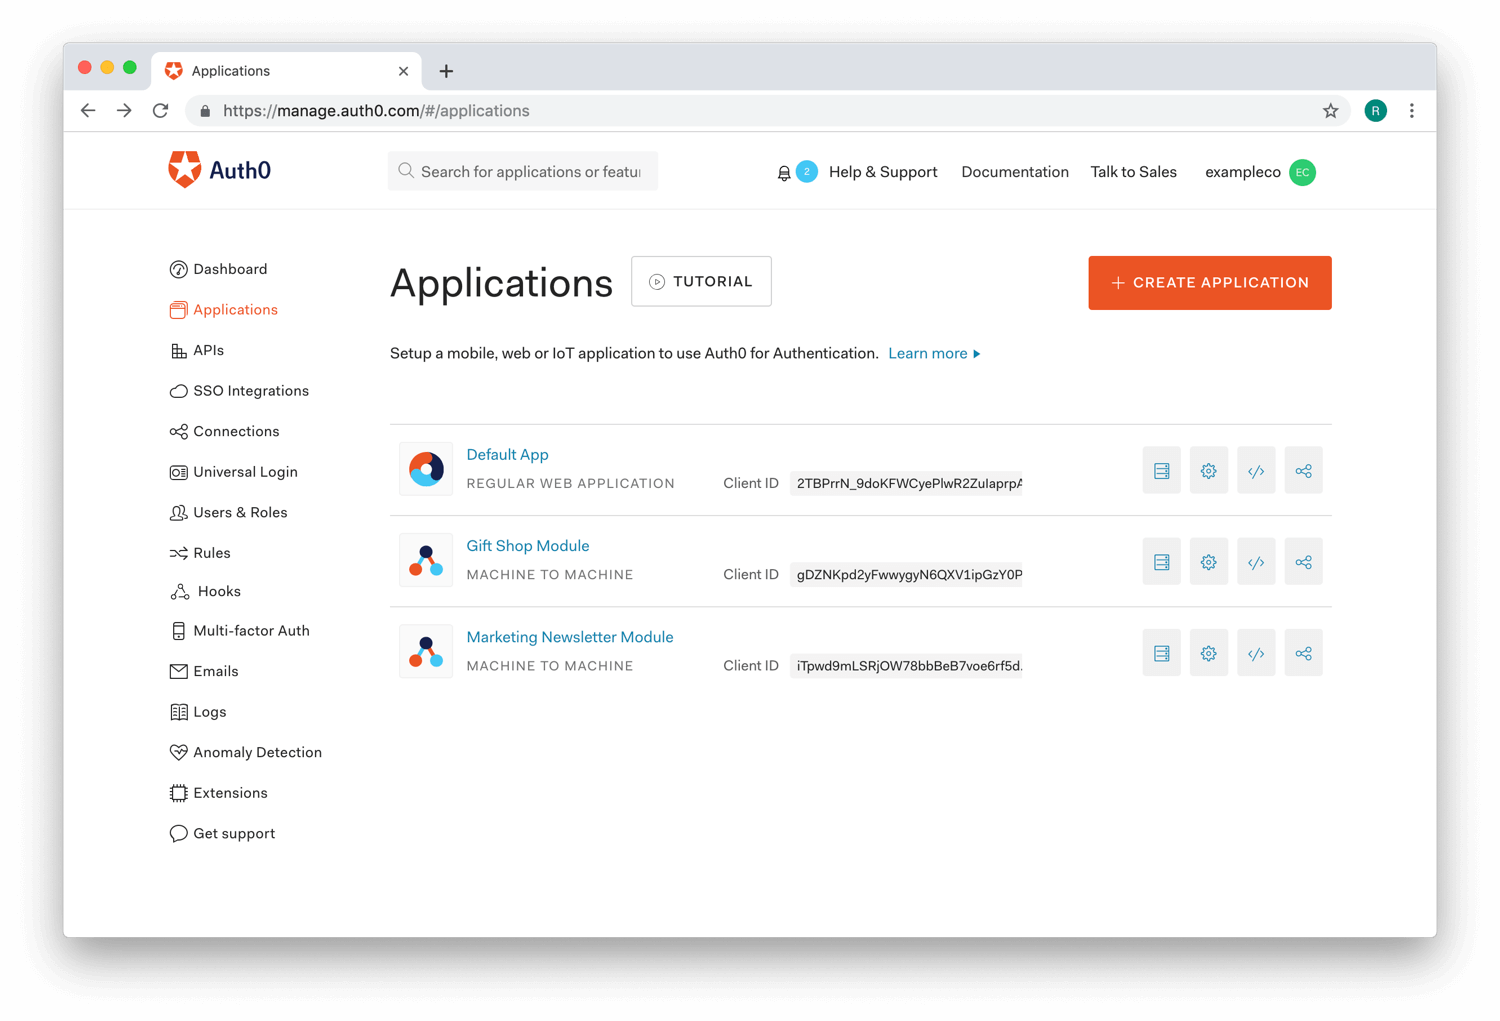Open code icon for Marketing Newsletter Module
The height and width of the screenshot is (1021, 1500).
1256,653
